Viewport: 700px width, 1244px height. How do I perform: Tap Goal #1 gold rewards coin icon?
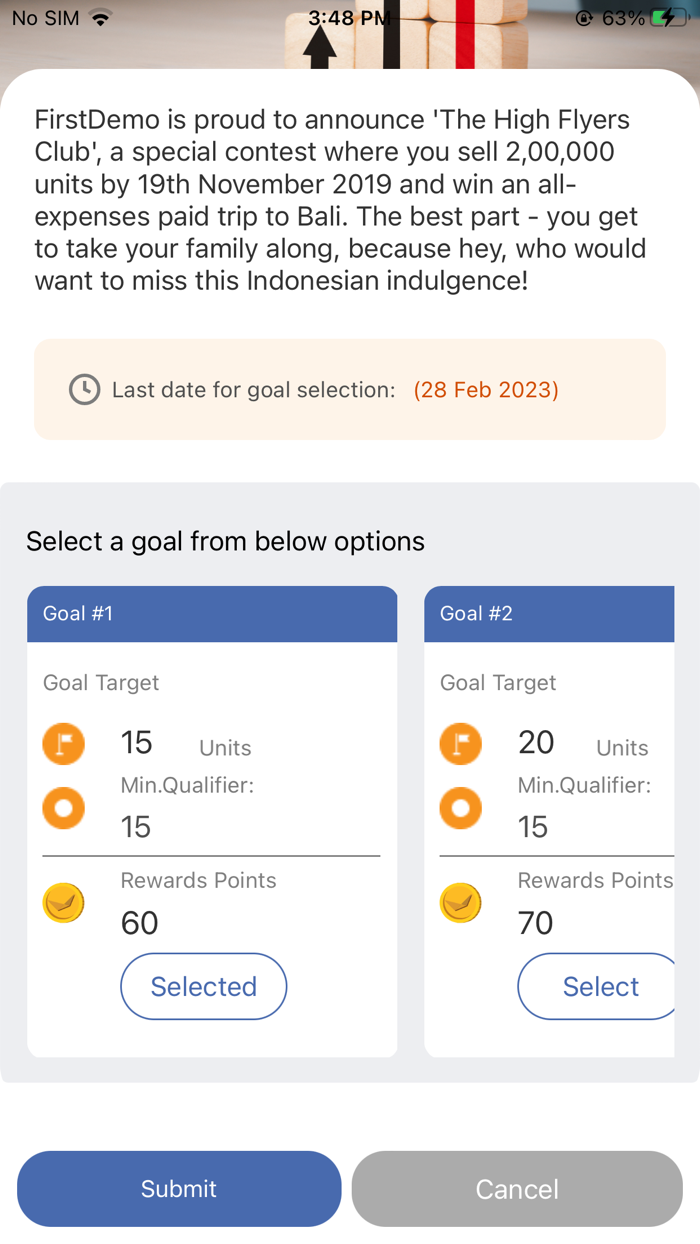[x=64, y=903]
